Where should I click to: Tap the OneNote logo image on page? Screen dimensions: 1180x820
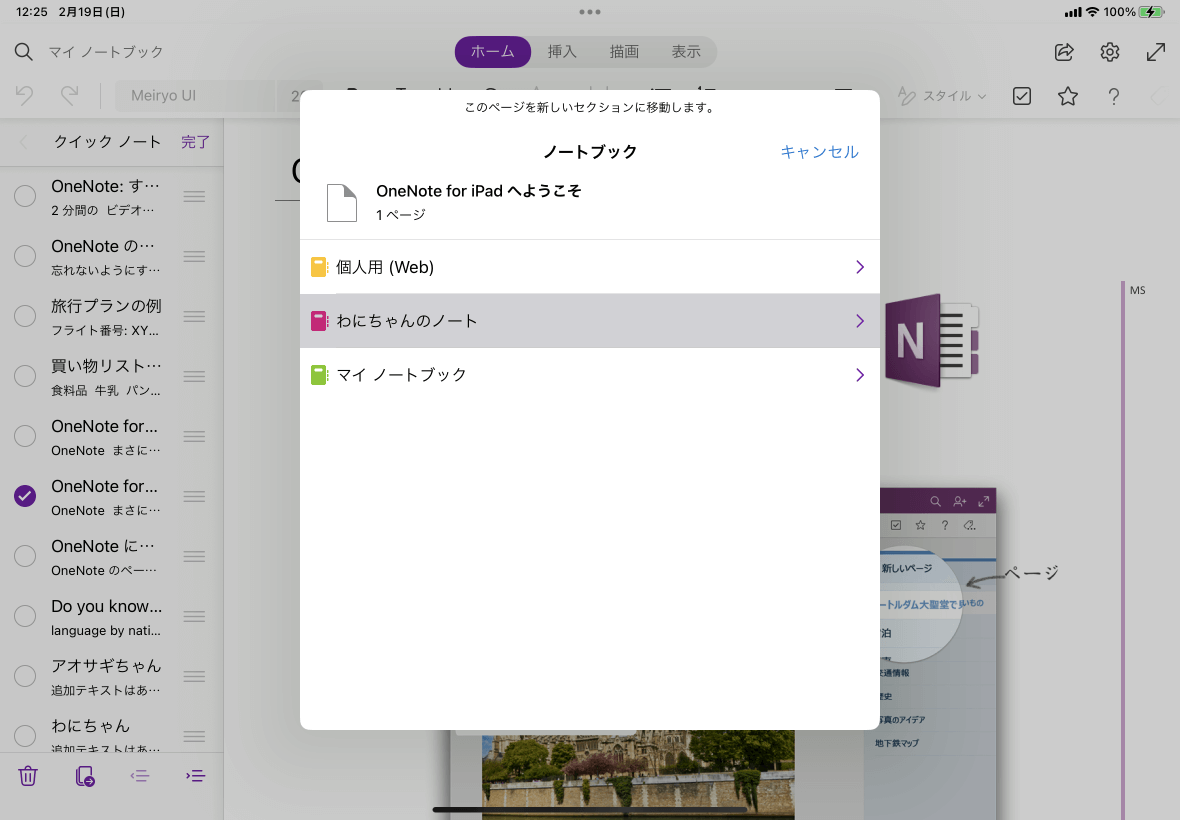[x=932, y=340]
